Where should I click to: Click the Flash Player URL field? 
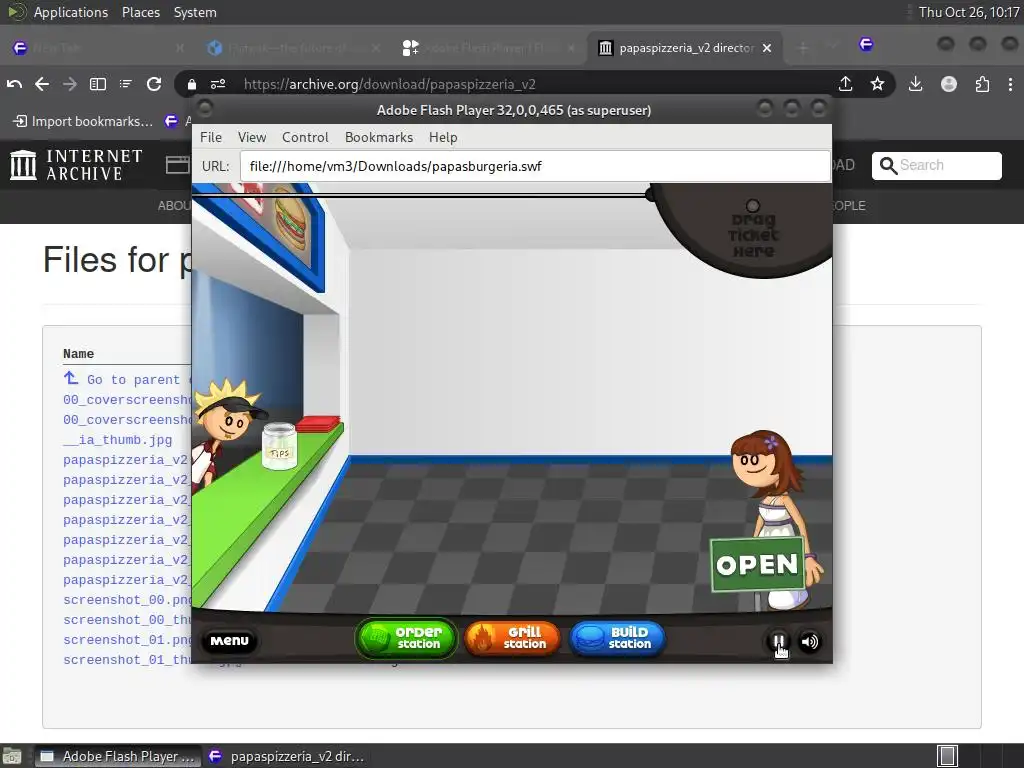[x=535, y=166]
